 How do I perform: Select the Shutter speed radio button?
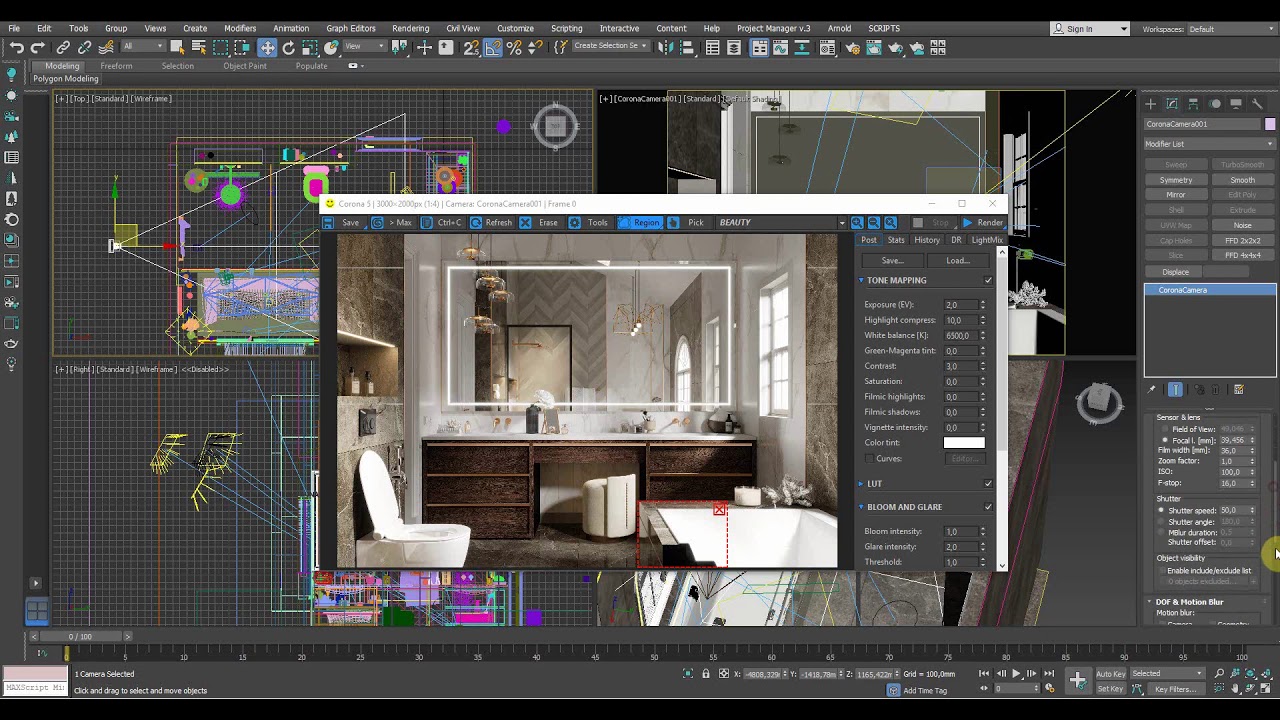tap(1161, 510)
